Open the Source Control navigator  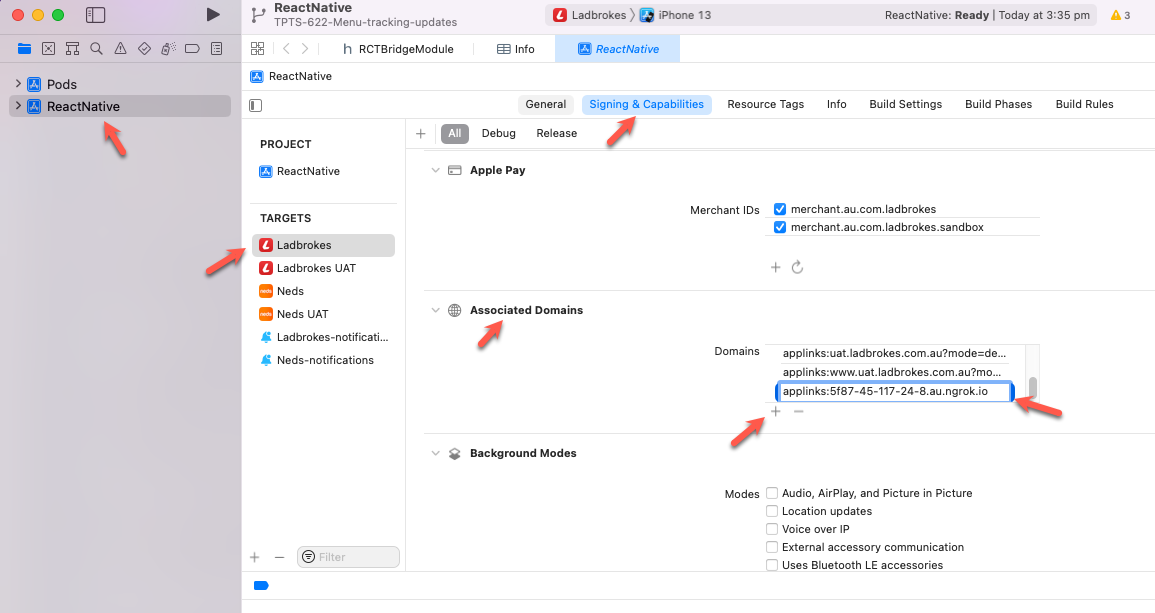49,49
